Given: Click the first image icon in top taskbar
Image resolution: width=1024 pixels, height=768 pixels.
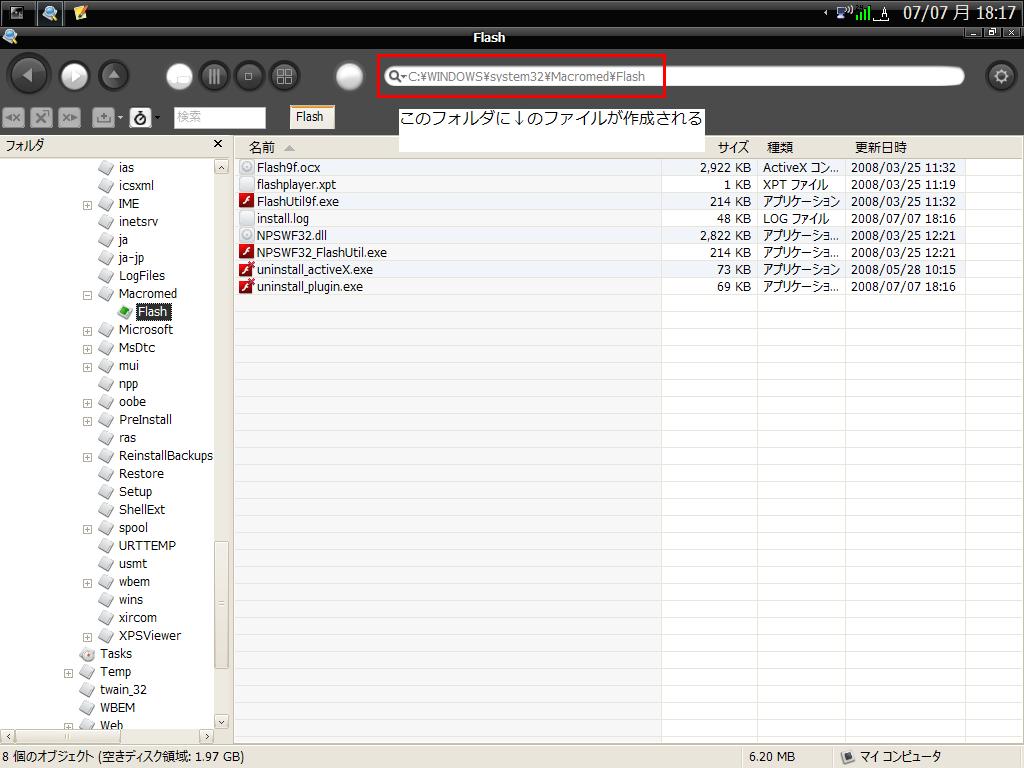Looking at the screenshot, I should pyautogui.click(x=17, y=12).
